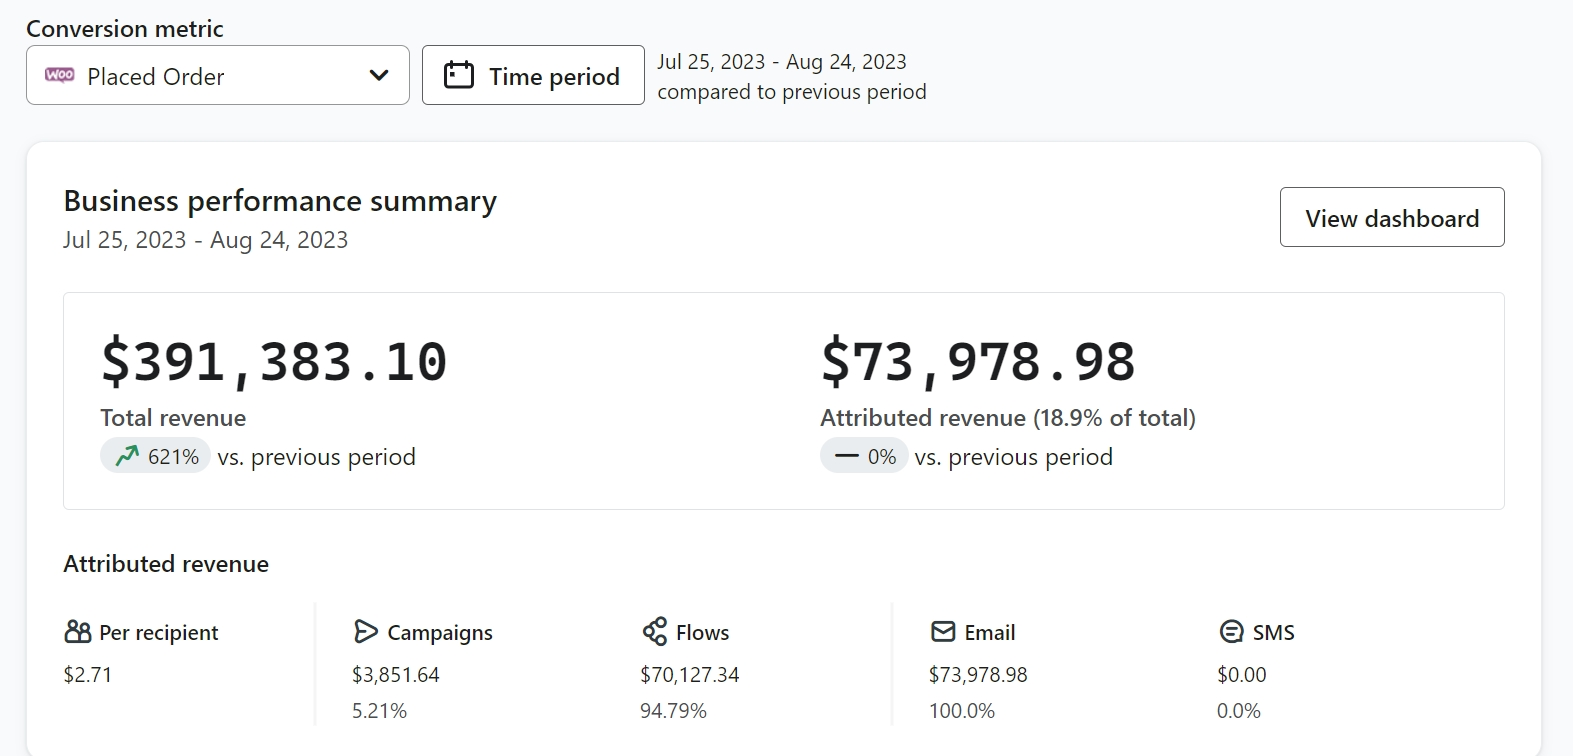Click the Campaigns revenue value $3,851.64
The height and width of the screenshot is (756, 1573).
click(x=396, y=675)
